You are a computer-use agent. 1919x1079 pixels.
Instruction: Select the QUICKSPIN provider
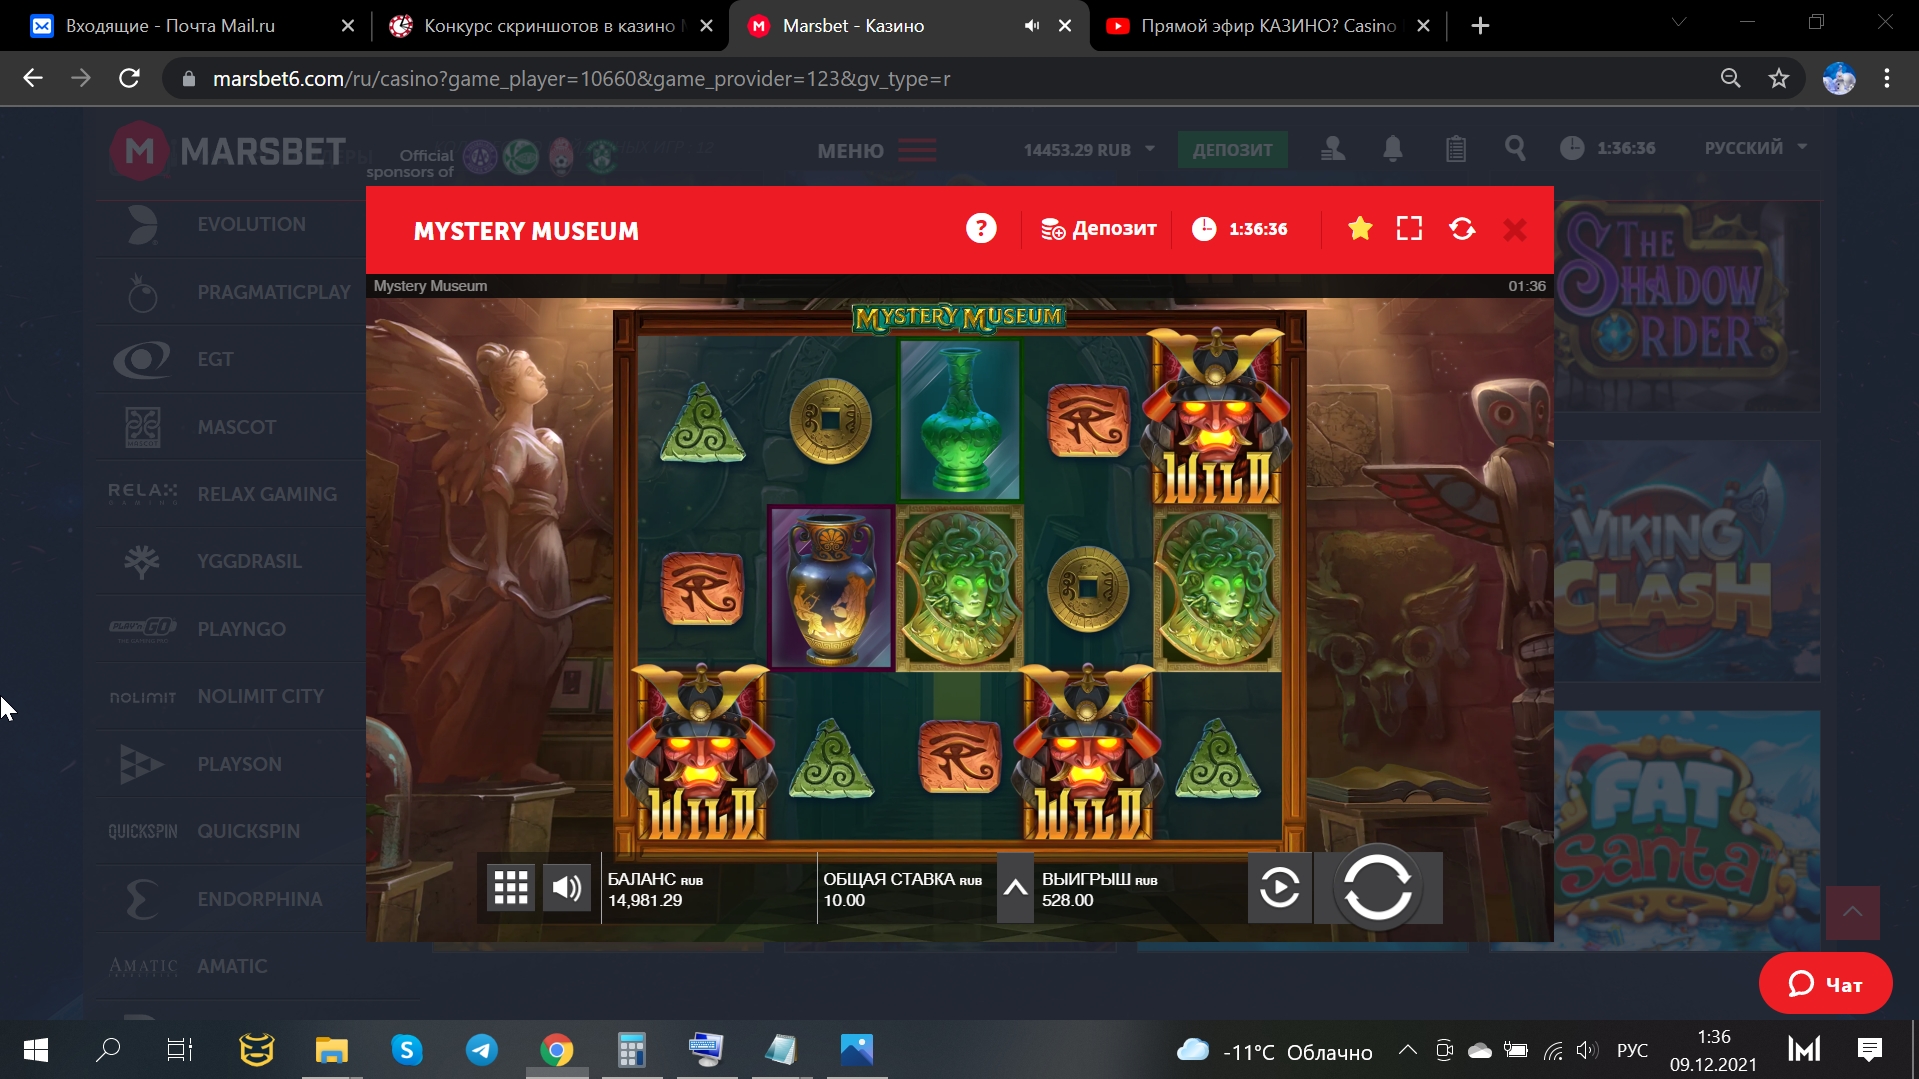[231, 832]
